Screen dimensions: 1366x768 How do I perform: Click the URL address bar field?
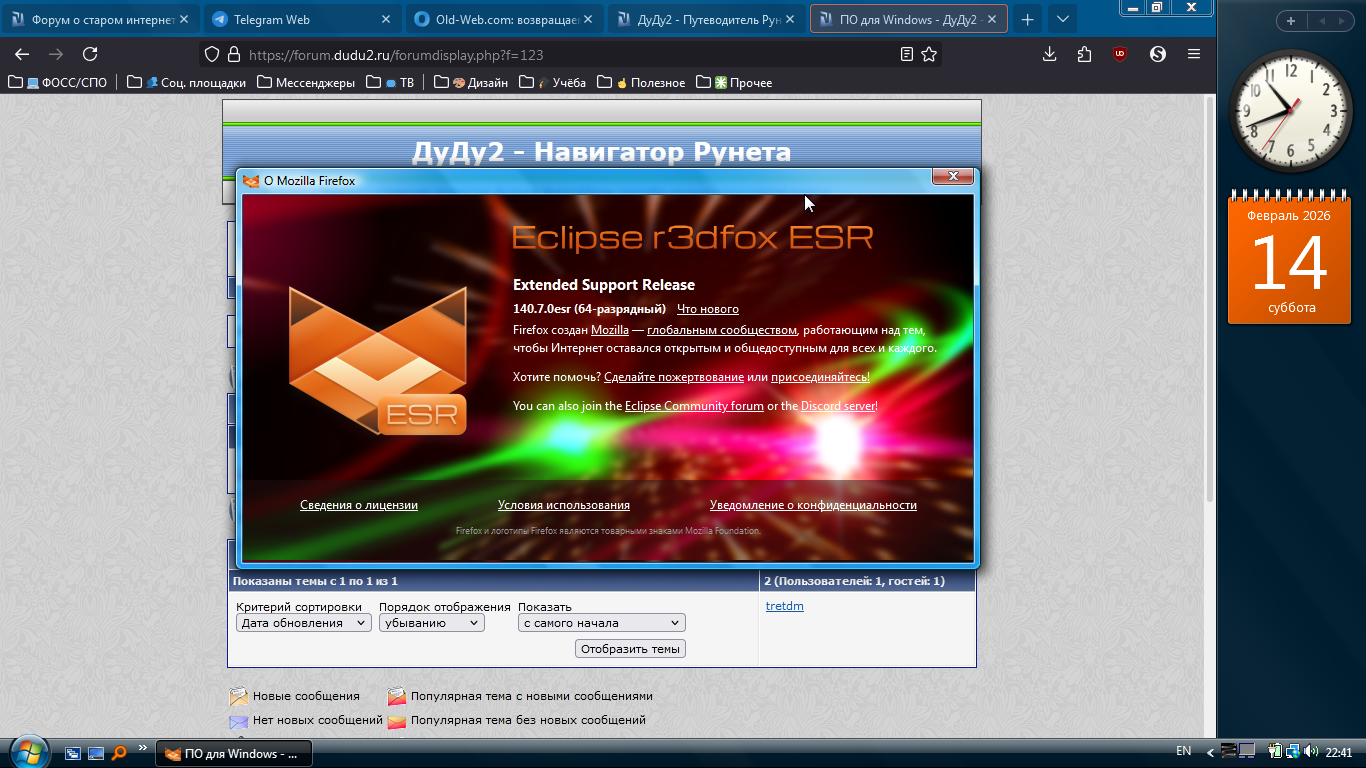560,55
